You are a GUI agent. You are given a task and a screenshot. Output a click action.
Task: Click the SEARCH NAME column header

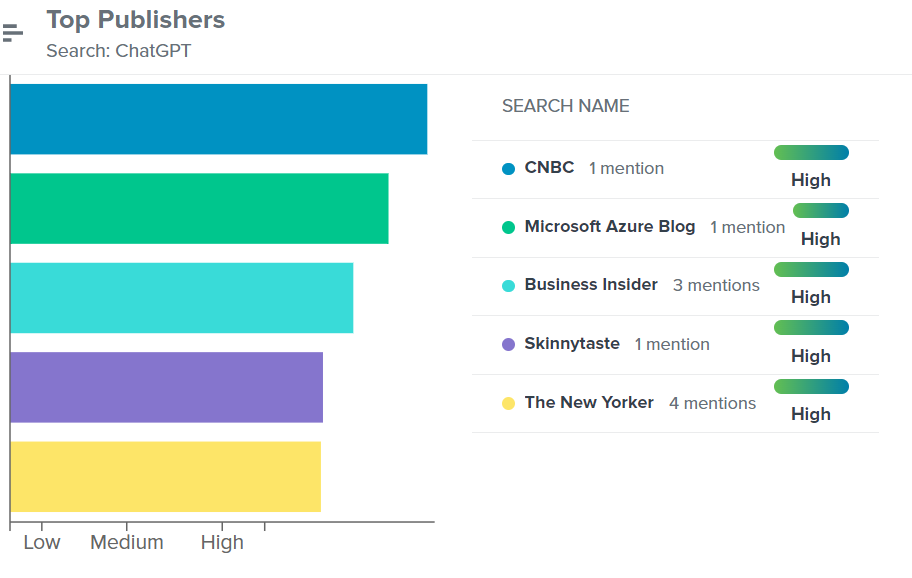point(565,106)
